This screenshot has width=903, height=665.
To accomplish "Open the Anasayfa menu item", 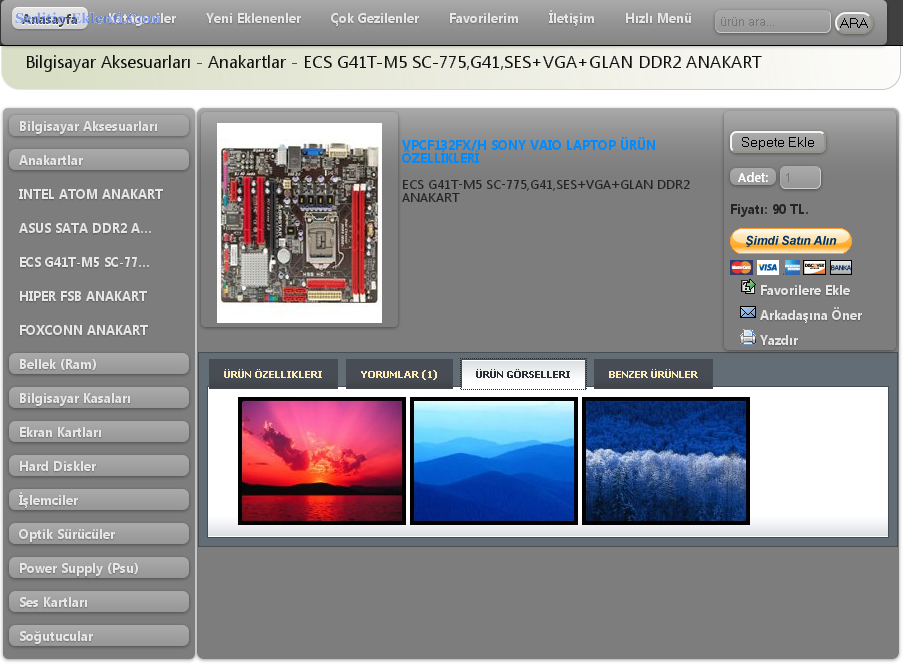I will (50, 19).
